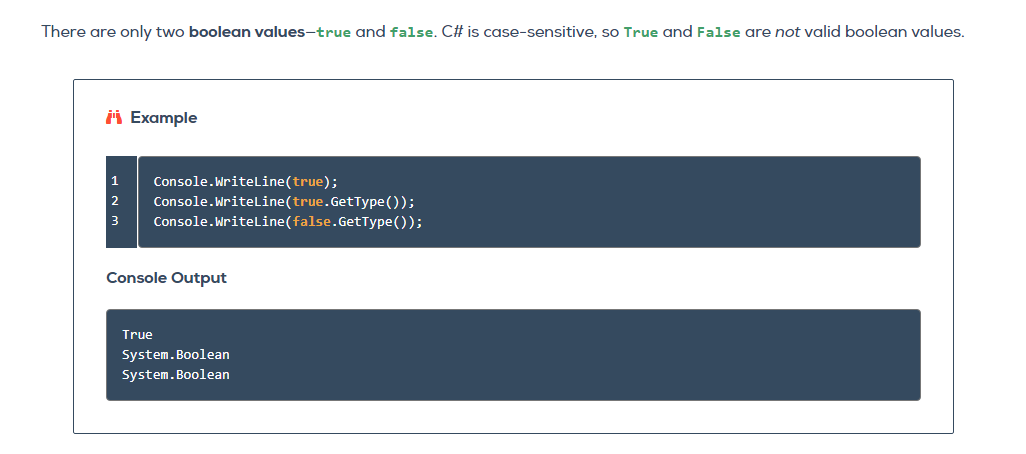
Task: Click orange "true" on code line 1
Action: pyautogui.click(x=308, y=181)
